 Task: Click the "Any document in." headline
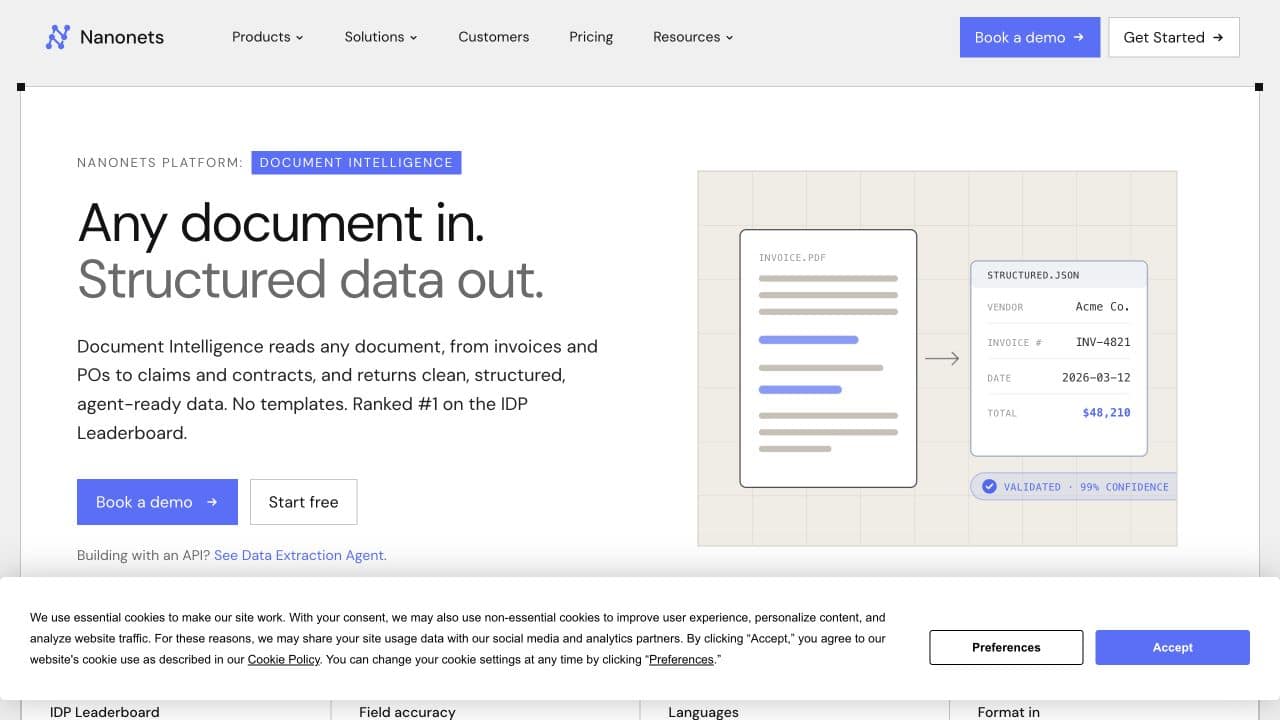tap(281, 222)
